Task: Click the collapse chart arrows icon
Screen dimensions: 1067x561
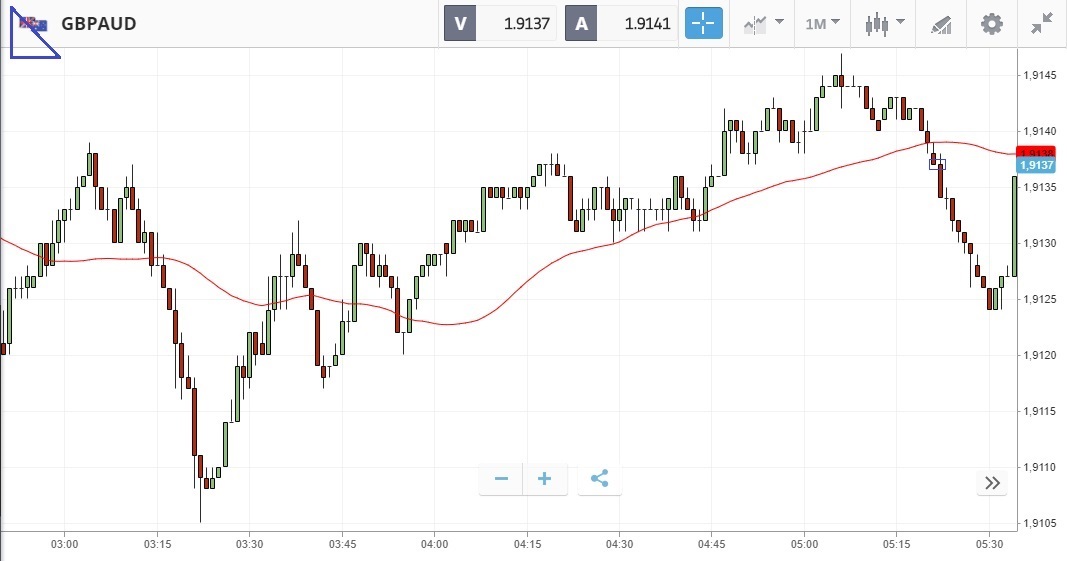Action: point(1041,23)
